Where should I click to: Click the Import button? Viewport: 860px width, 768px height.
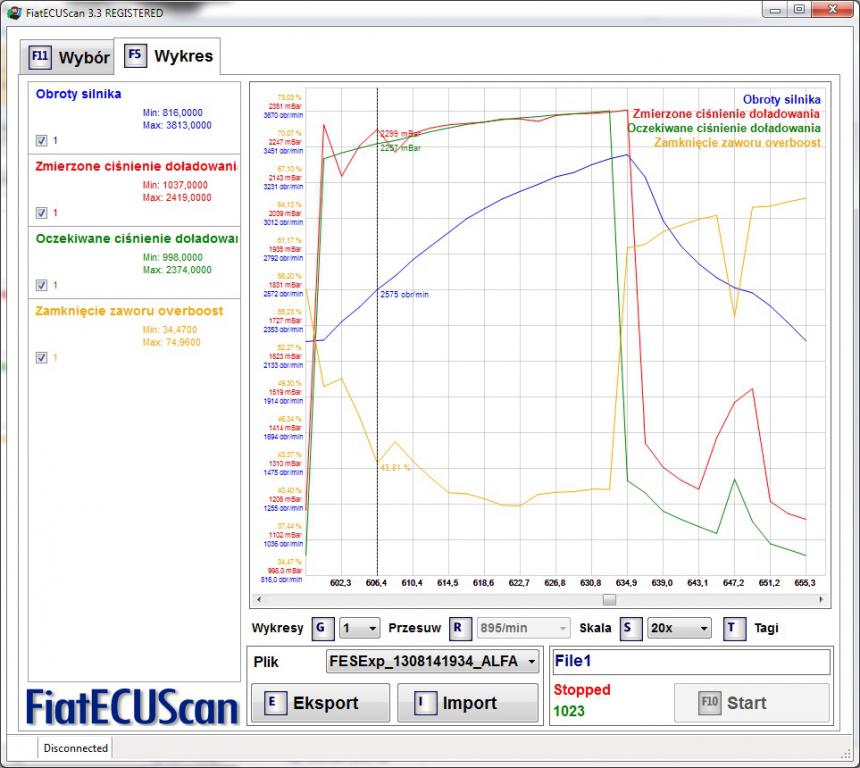point(468,703)
